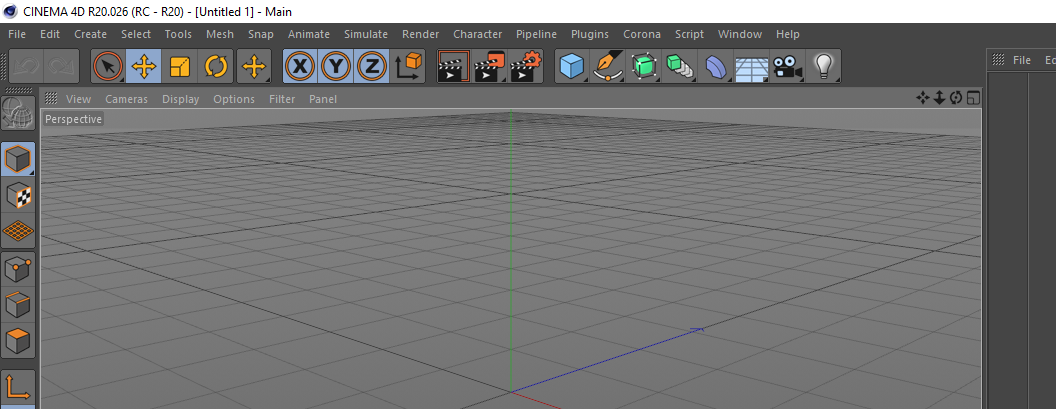Add a Camera object
This screenshot has height=409, width=1056.
pyautogui.click(x=788, y=66)
